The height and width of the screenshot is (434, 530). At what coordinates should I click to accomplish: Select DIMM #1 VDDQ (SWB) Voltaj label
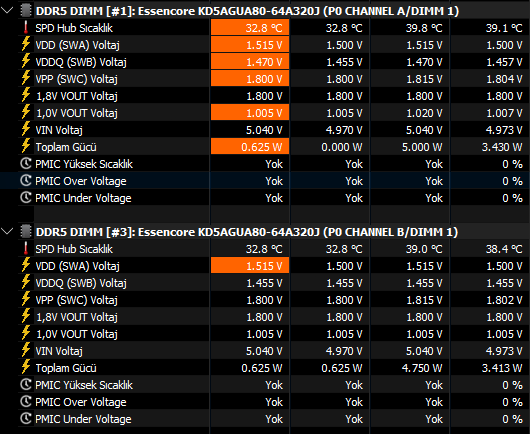(x=81, y=62)
